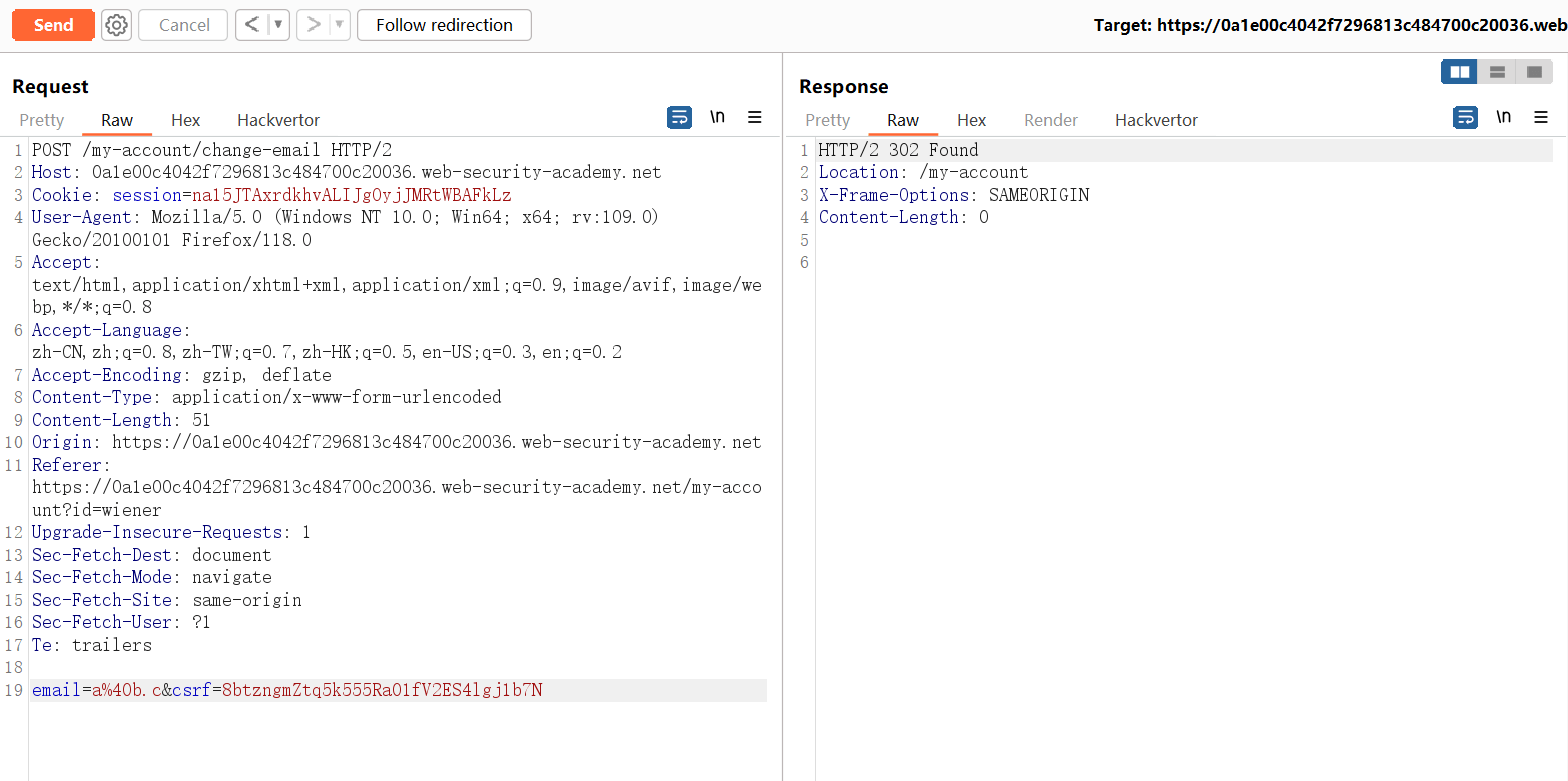Click the Send button
The image size is (1568, 781).
coord(53,25)
